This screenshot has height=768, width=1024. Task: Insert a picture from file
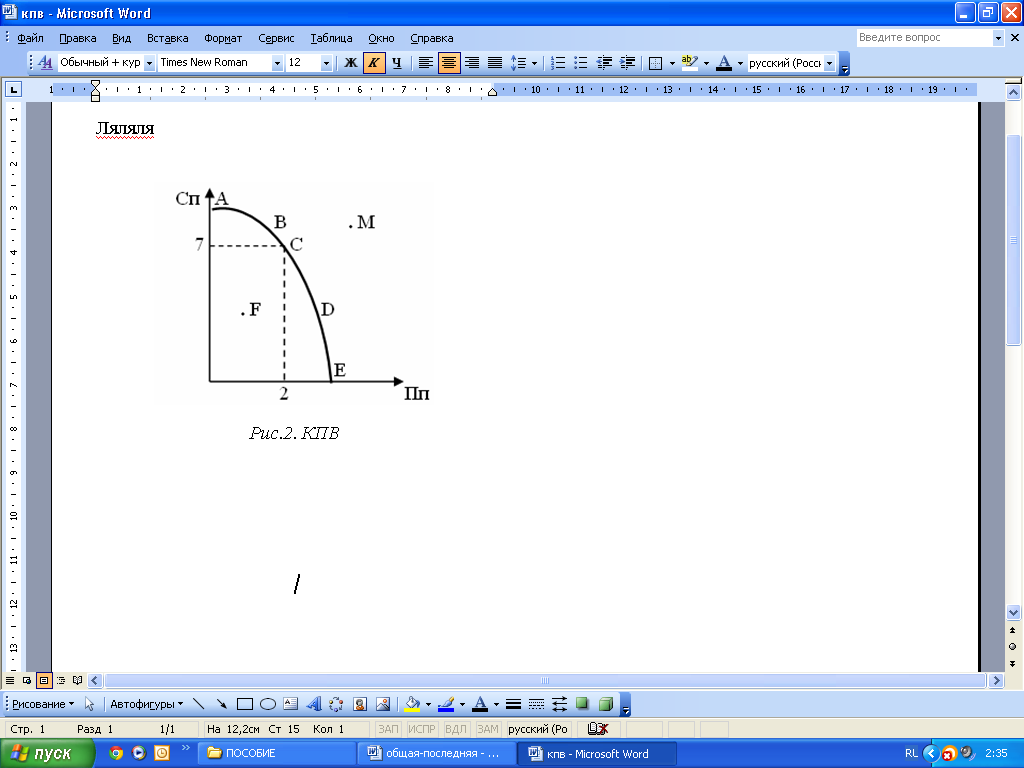(x=383, y=704)
